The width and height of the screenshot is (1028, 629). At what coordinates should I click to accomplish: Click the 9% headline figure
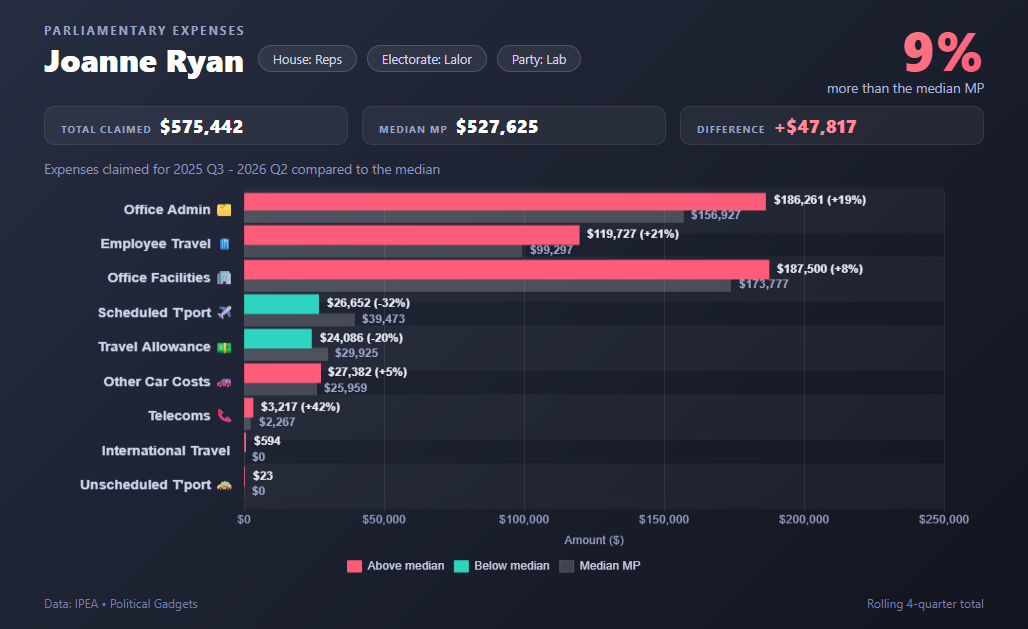coord(943,53)
